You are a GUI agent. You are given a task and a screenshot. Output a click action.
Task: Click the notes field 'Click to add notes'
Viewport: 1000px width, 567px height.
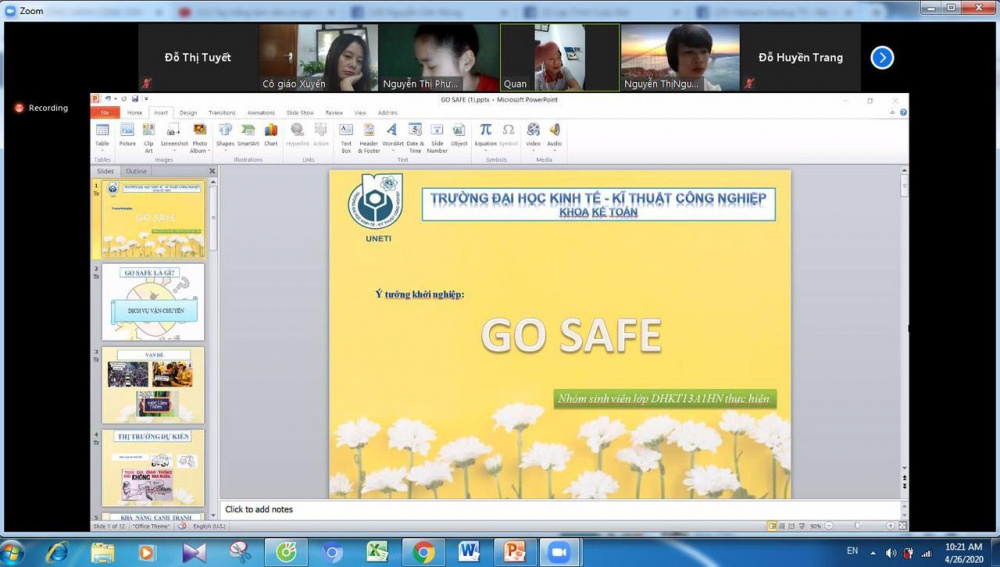point(560,509)
